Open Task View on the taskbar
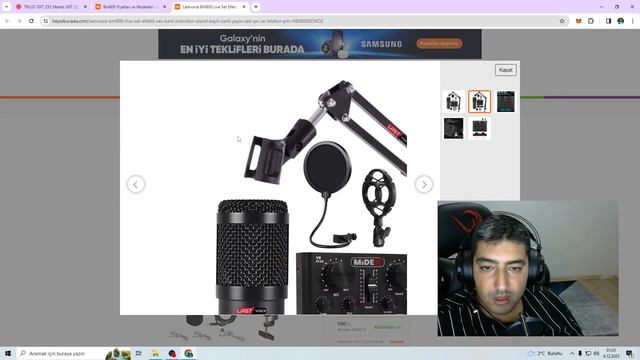This screenshot has width=640, height=360. 139,353
